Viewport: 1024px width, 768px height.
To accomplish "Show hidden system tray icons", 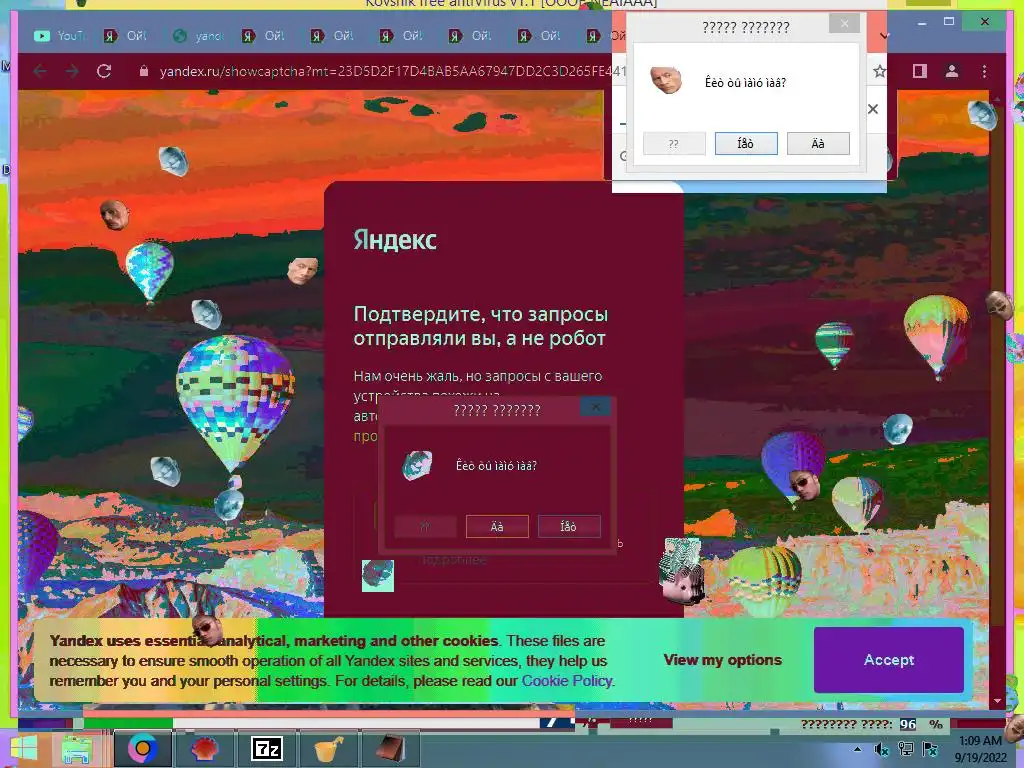I will (x=857, y=749).
